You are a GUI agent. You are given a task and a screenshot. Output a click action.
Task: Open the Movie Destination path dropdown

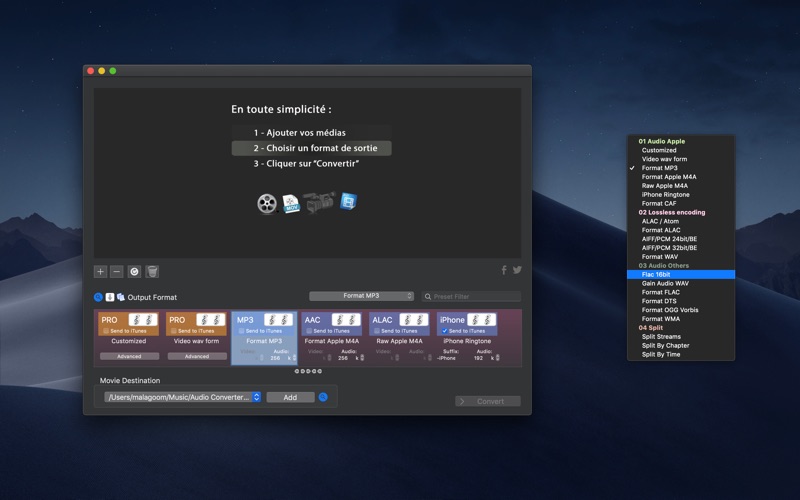pos(183,397)
